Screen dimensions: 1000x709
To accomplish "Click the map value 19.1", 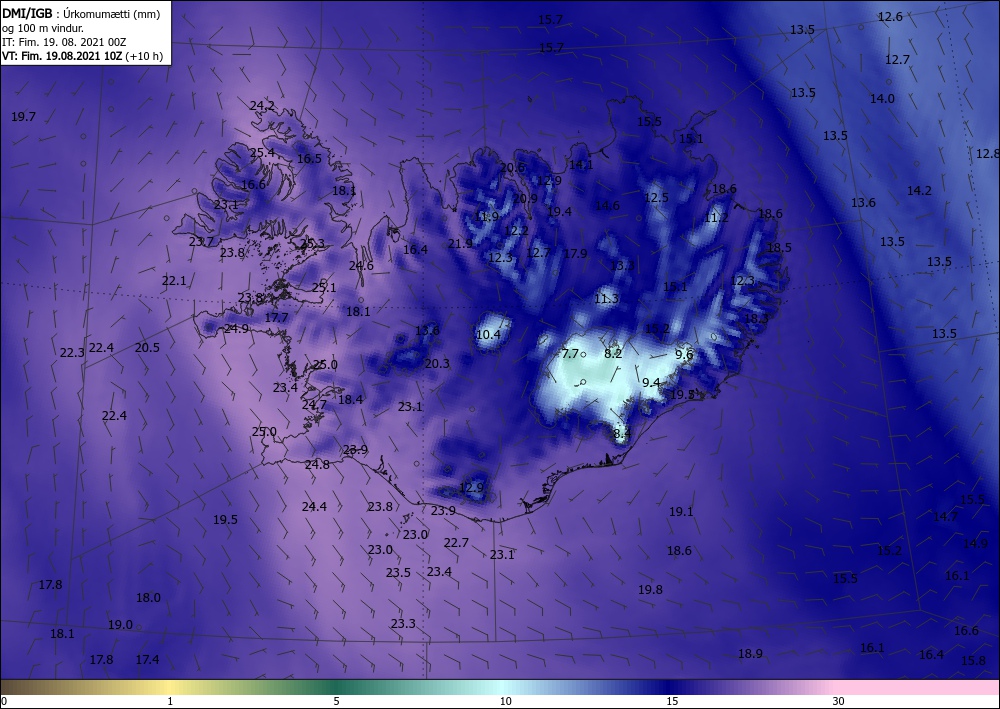I will coord(681,511).
